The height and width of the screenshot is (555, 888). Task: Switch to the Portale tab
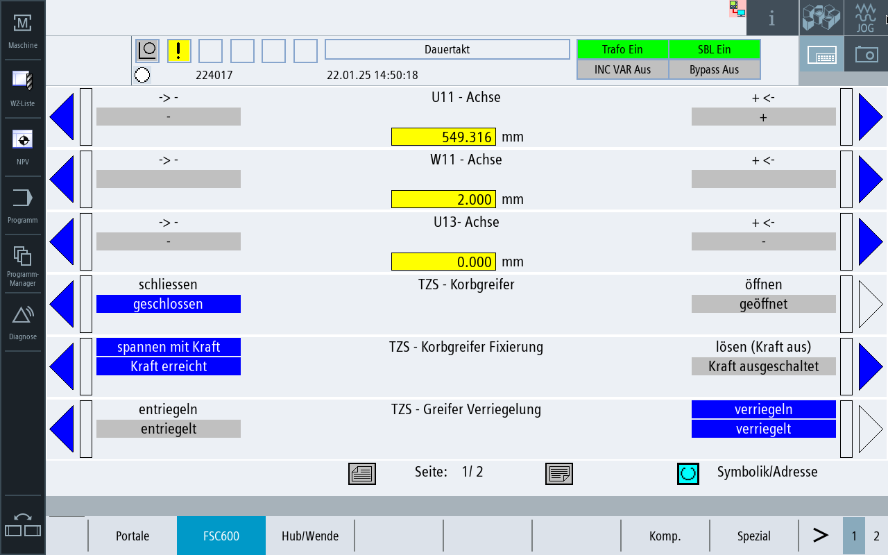[x=132, y=536]
